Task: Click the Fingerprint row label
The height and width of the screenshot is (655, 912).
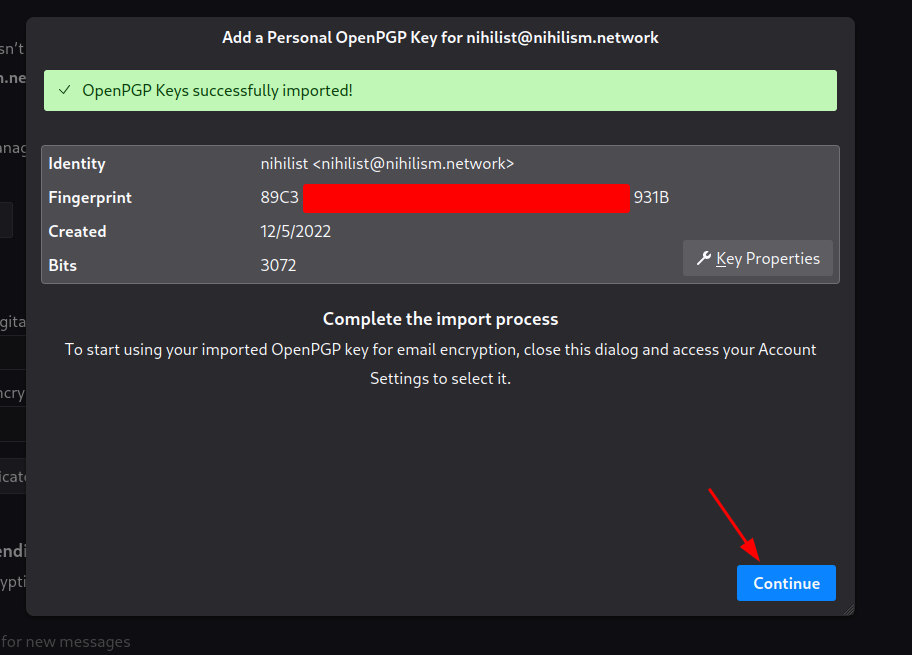Action: (90, 198)
